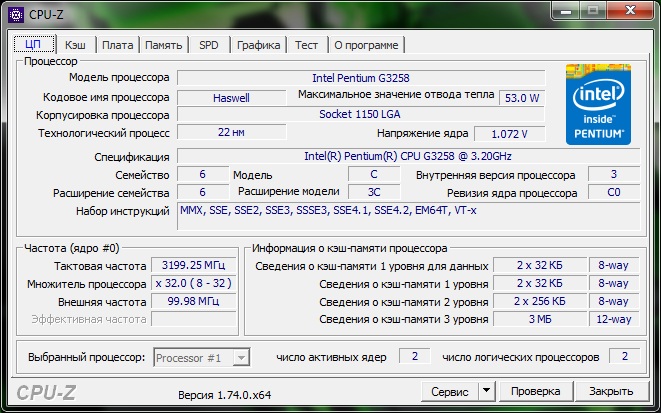Click the specification field with 3.20GHz
Viewport: 661px width, 413px height.
[408, 156]
